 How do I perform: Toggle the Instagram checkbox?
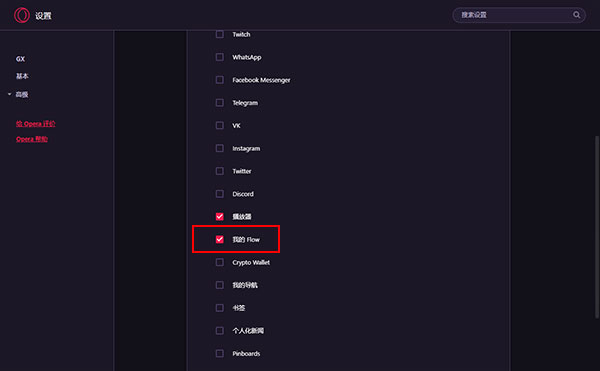tap(220, 148)
